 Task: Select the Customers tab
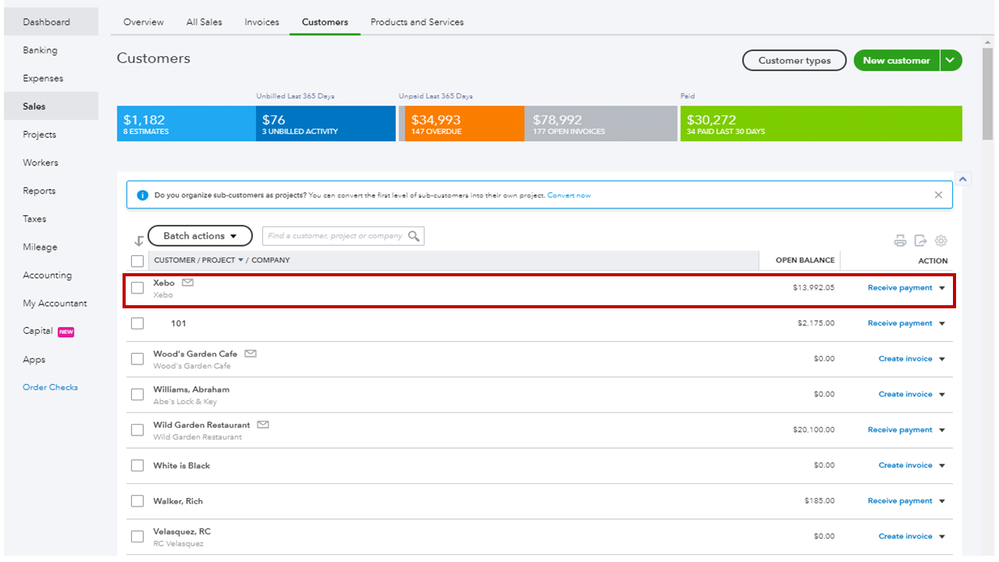pos(325,22)
